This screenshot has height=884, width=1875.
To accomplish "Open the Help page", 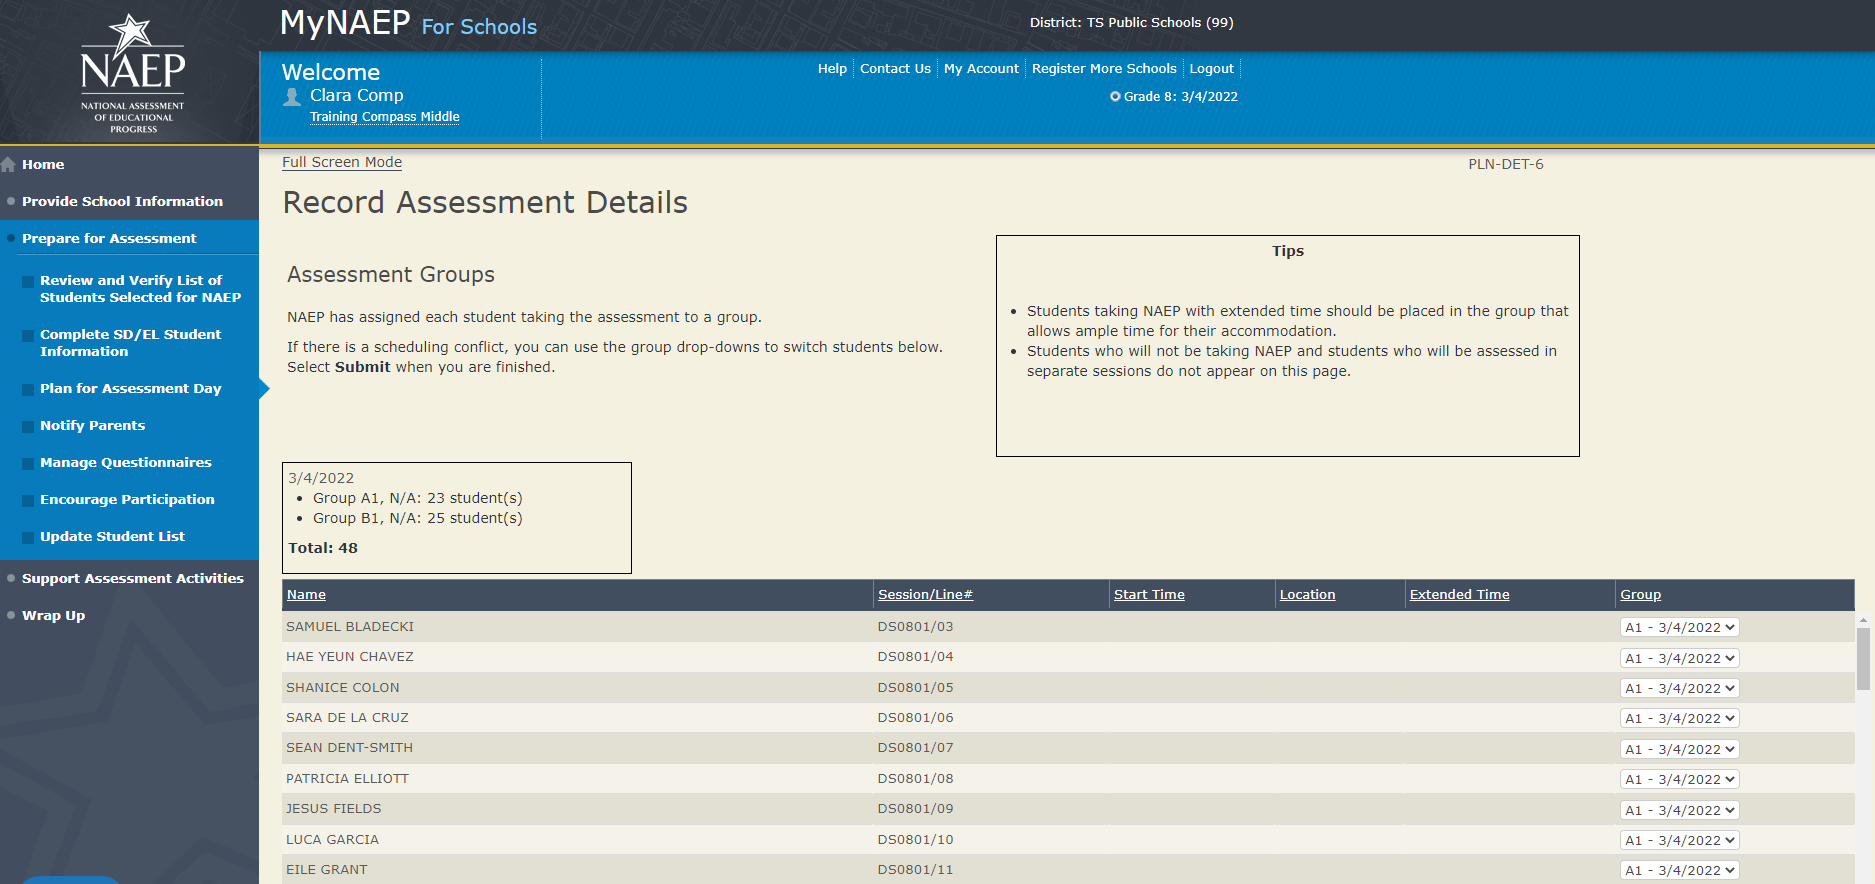I will click(x=832, y=69).
